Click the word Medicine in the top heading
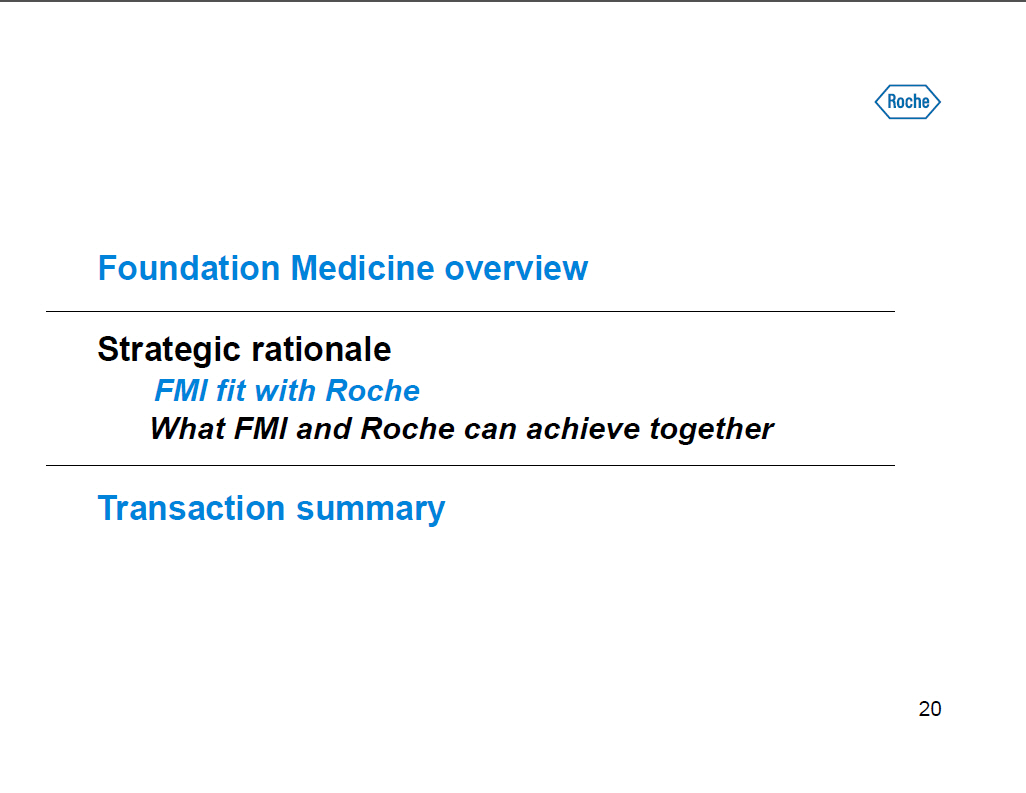 [x=363, y=269]
